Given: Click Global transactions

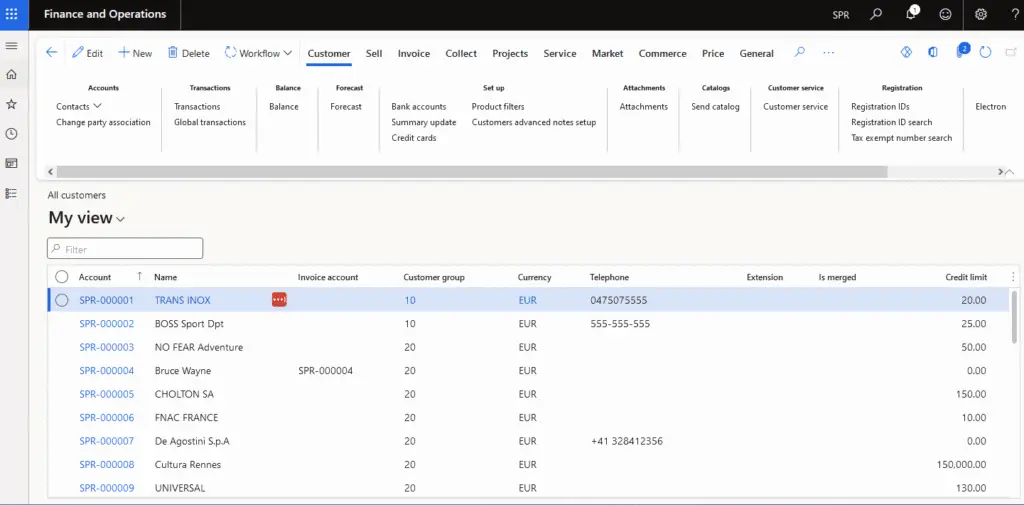Looking at the screenshot, I should 210,122.
